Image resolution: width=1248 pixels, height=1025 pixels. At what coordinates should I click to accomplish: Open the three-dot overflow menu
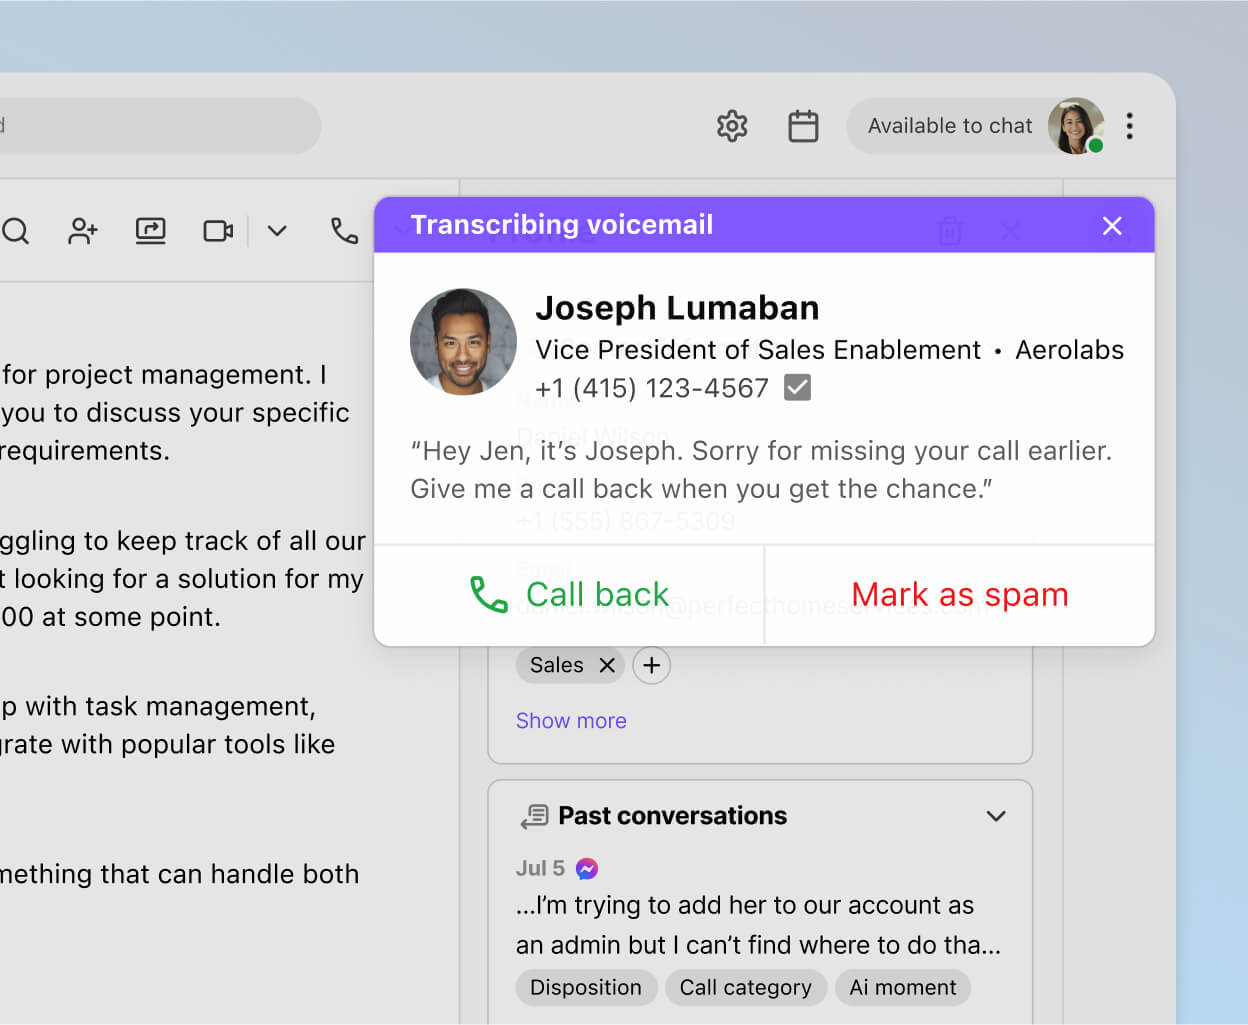point(1130,126)
